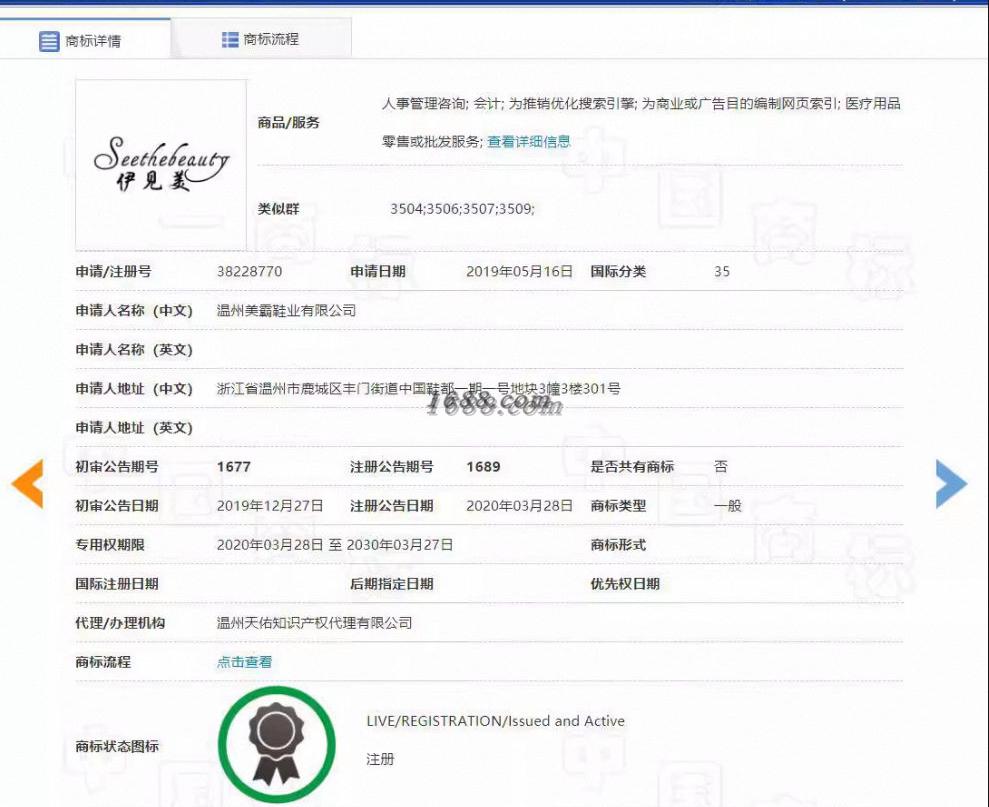989x807 pixels.
Task: Click the 专用权期限 label
Action: pyautogui.click(x=110, y=545)
